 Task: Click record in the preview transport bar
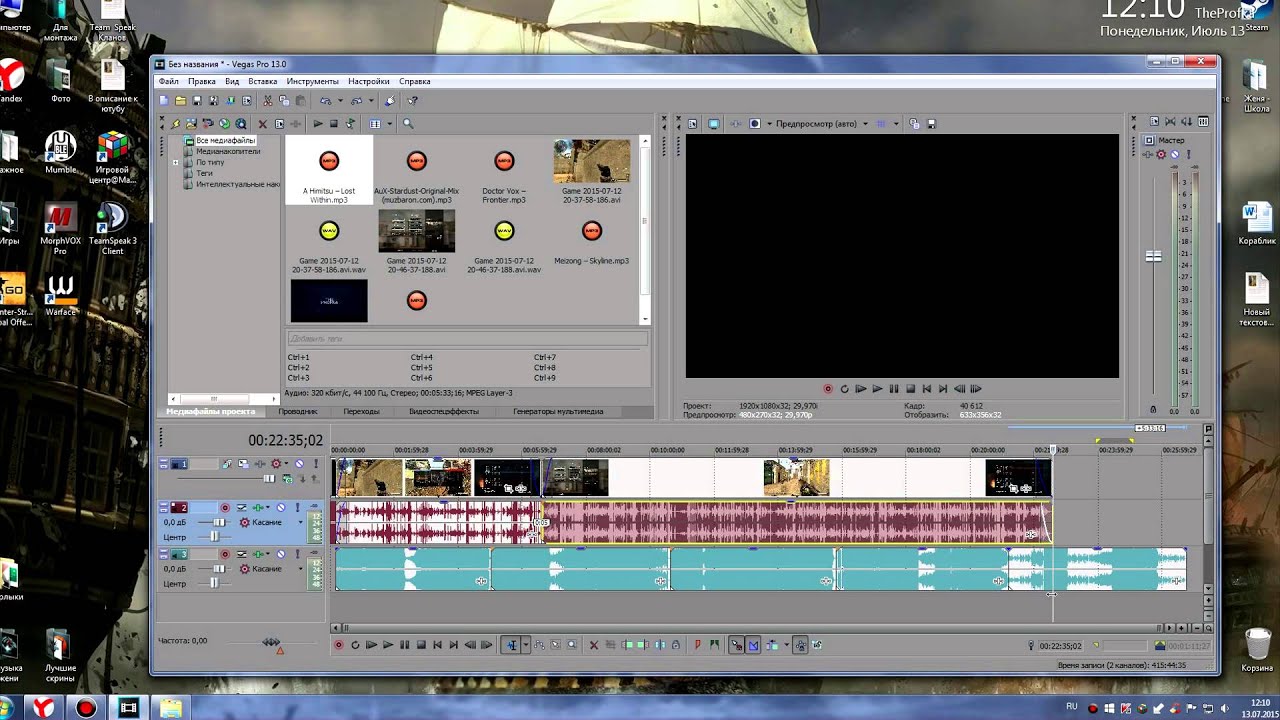point(828,389)
